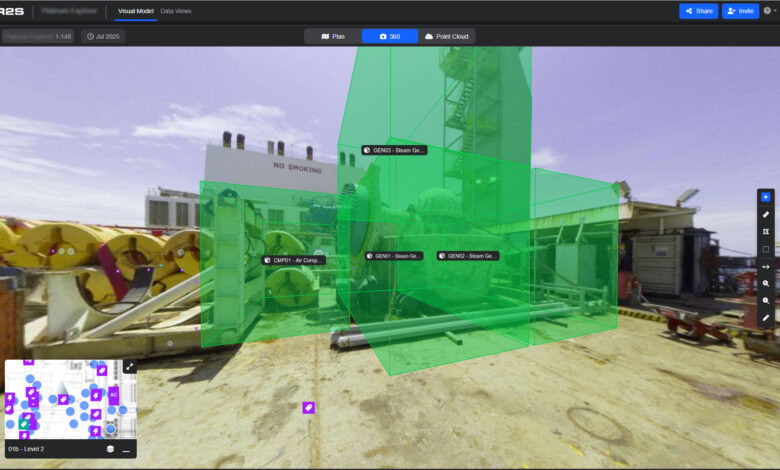Open the Jul 2025 date selector
The height and width of the screenshot is (470, 780).
point(103,36)
